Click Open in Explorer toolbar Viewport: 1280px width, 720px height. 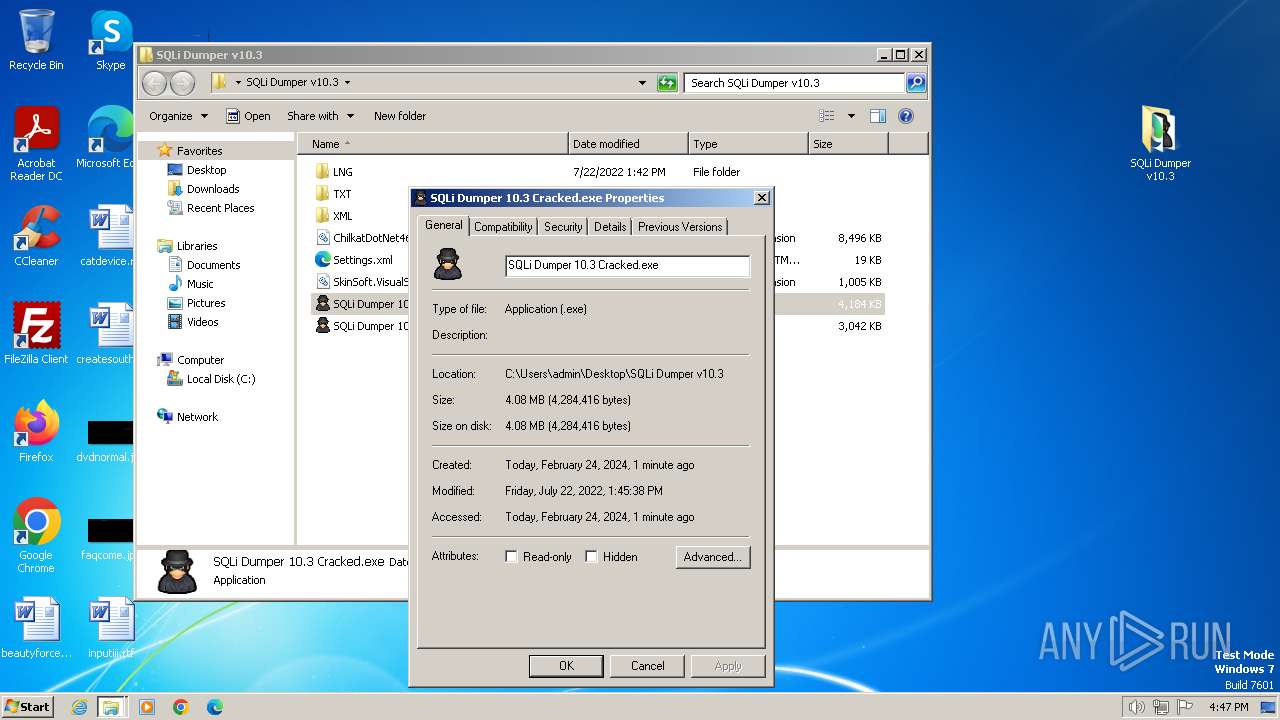coord(248,116)
